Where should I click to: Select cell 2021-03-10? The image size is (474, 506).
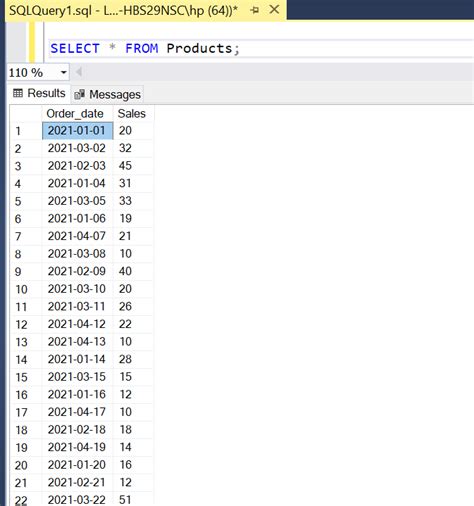point(77,289)
